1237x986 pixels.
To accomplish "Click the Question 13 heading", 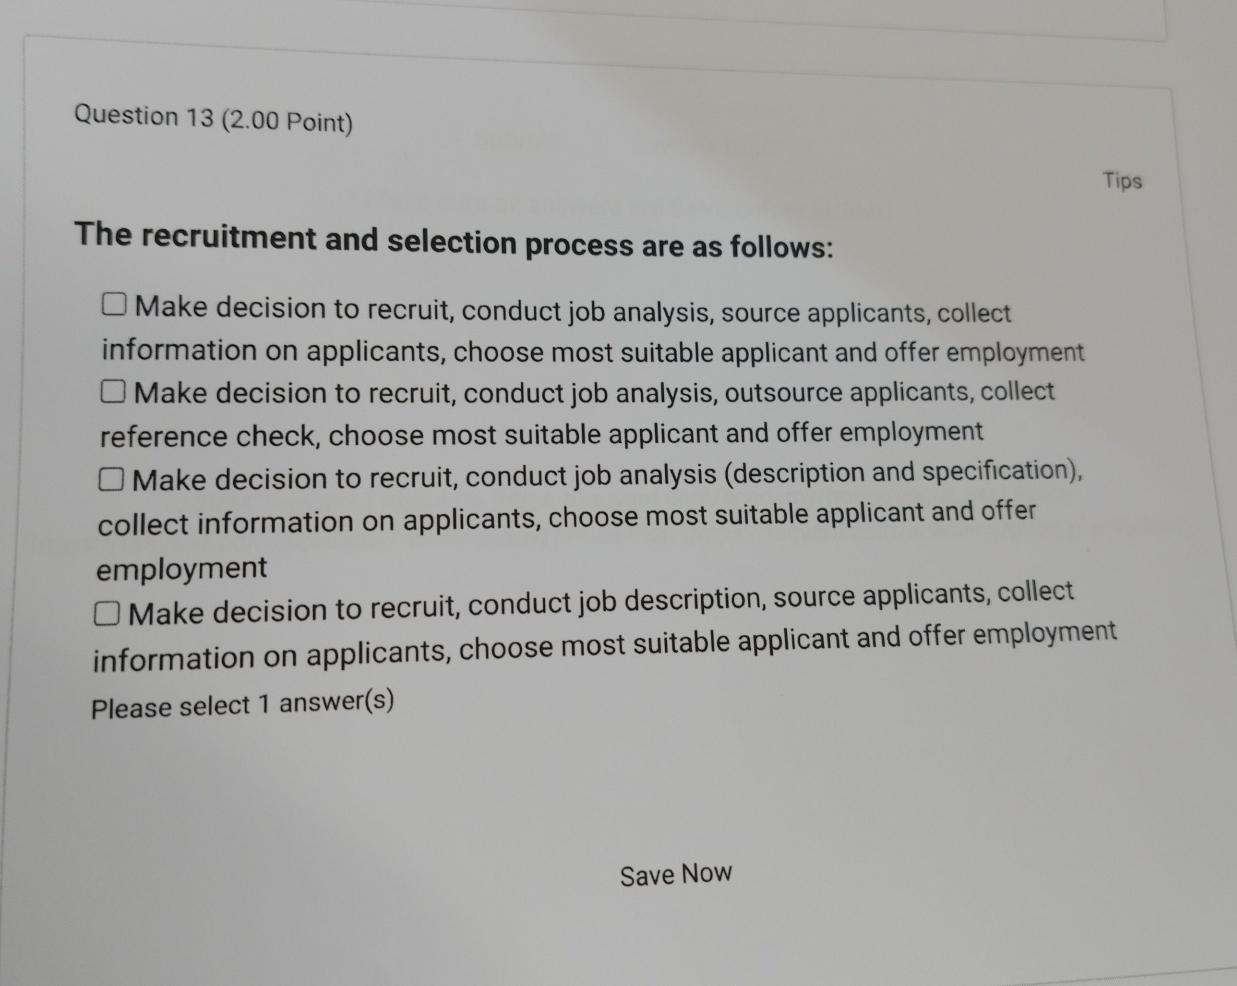I will click(x=141, y=117).
